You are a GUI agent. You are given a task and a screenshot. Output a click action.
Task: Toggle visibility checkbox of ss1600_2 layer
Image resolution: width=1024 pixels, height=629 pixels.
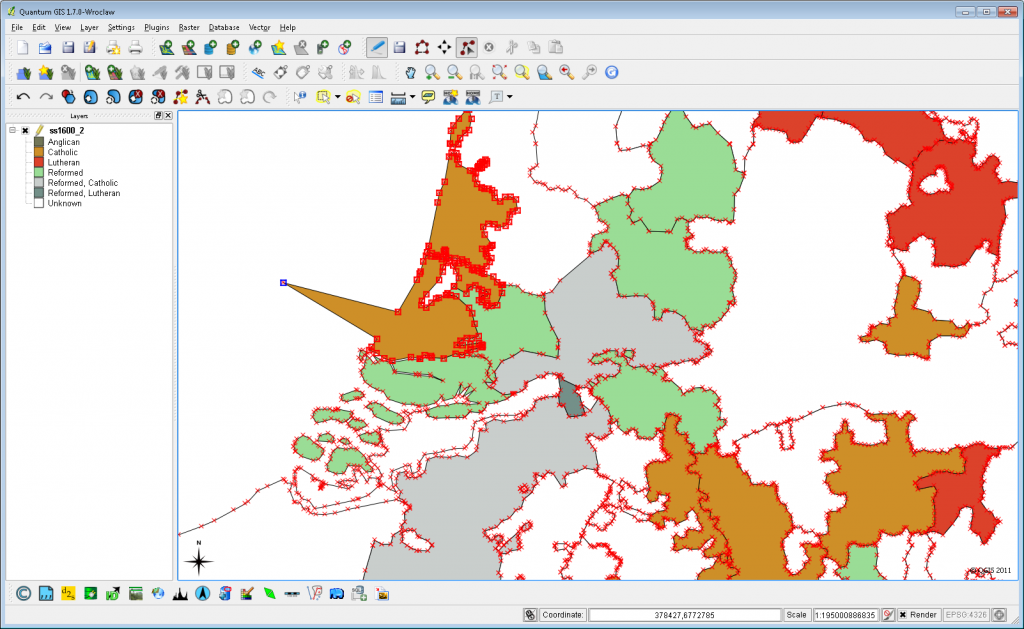[25, 131]
